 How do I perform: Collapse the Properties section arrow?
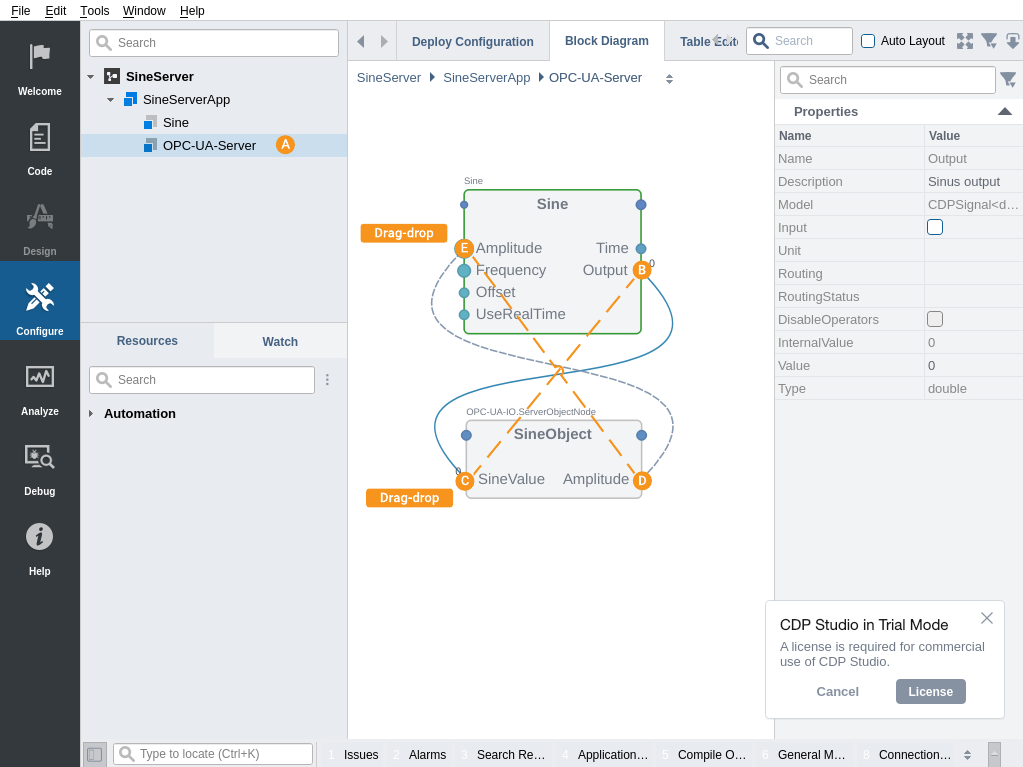click(1004, 112)
